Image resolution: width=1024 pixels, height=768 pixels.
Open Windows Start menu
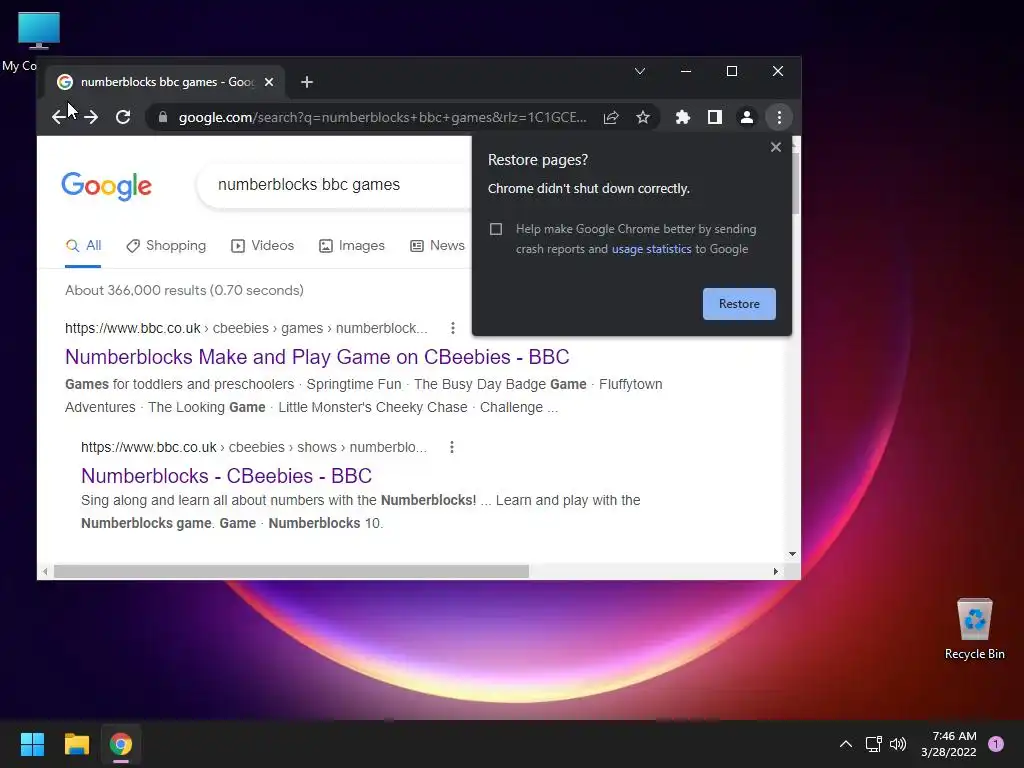pos(32,744)
